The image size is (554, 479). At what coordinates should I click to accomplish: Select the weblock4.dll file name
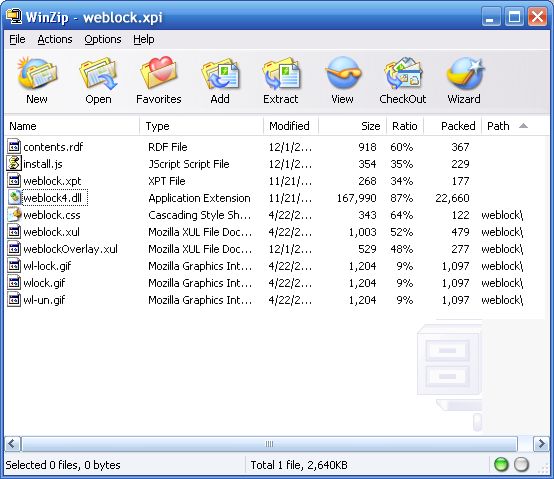pos(52,198)
